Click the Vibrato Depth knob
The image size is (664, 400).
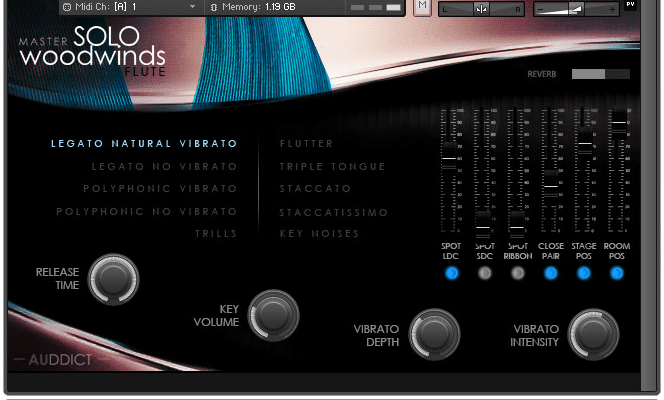coord(434,335)
